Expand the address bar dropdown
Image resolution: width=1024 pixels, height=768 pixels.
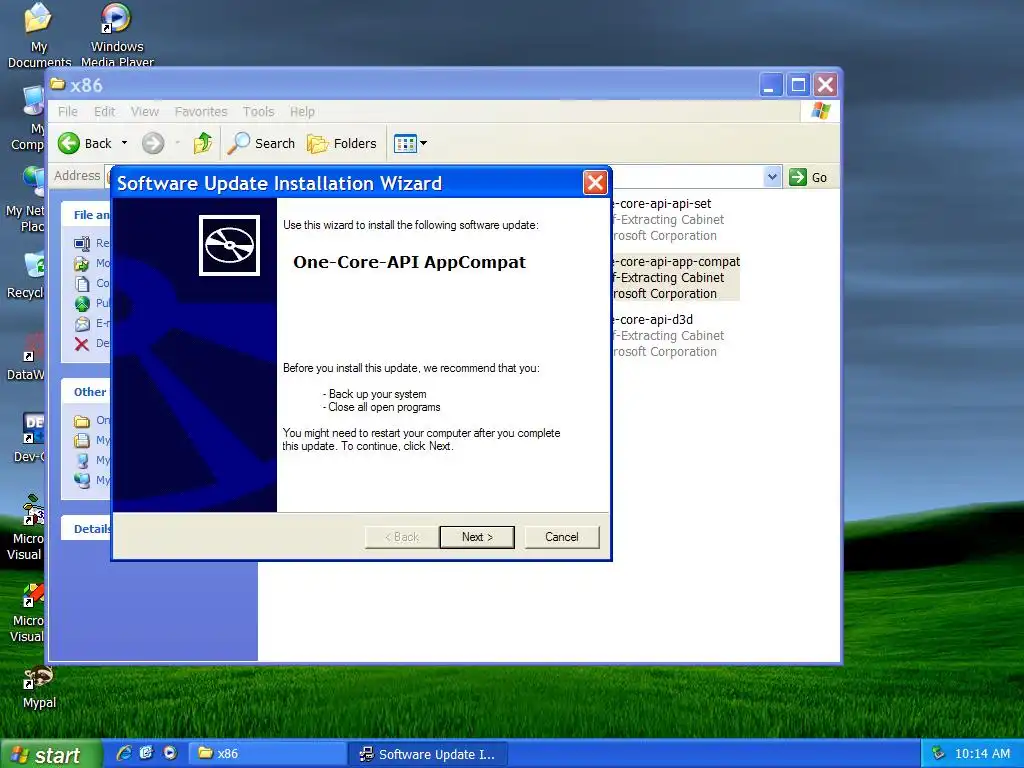(x=772, y=177)
